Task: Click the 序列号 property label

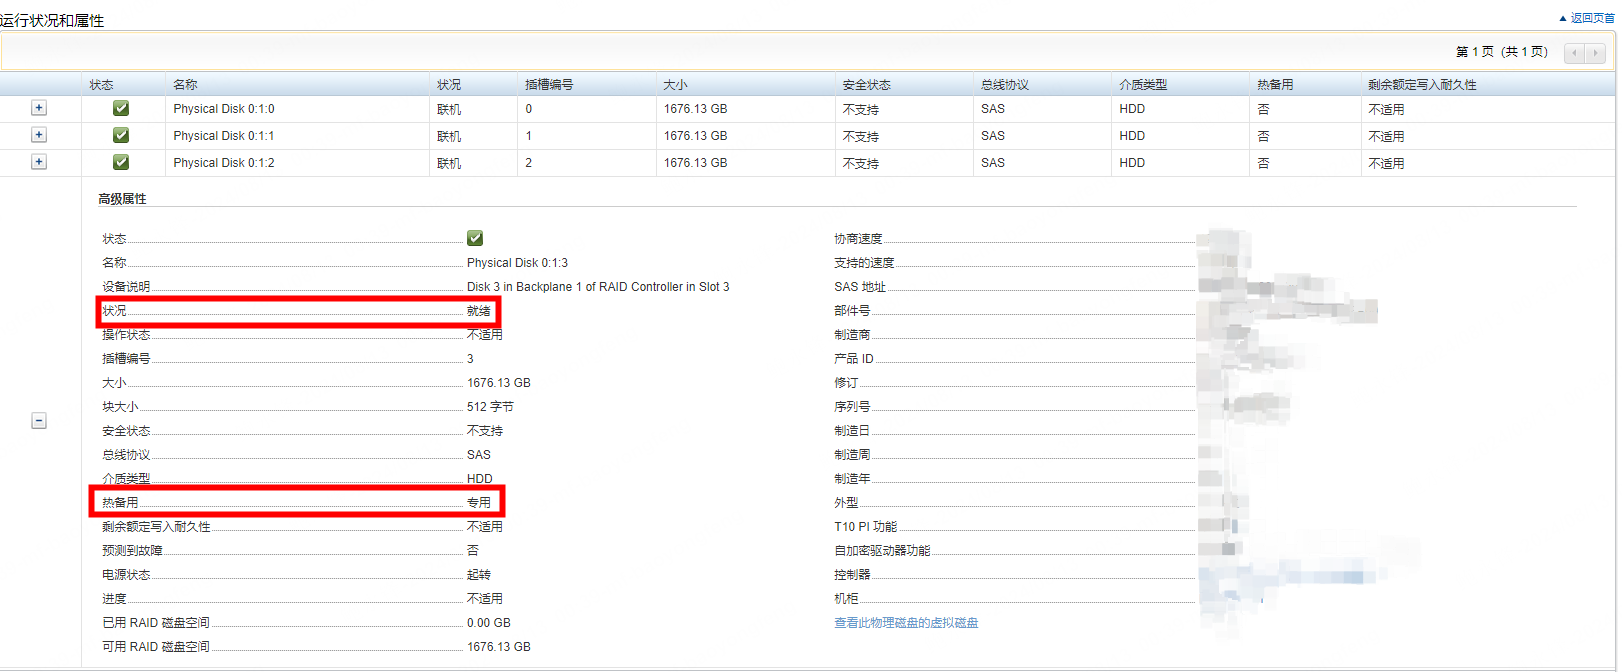Action: 852,407
